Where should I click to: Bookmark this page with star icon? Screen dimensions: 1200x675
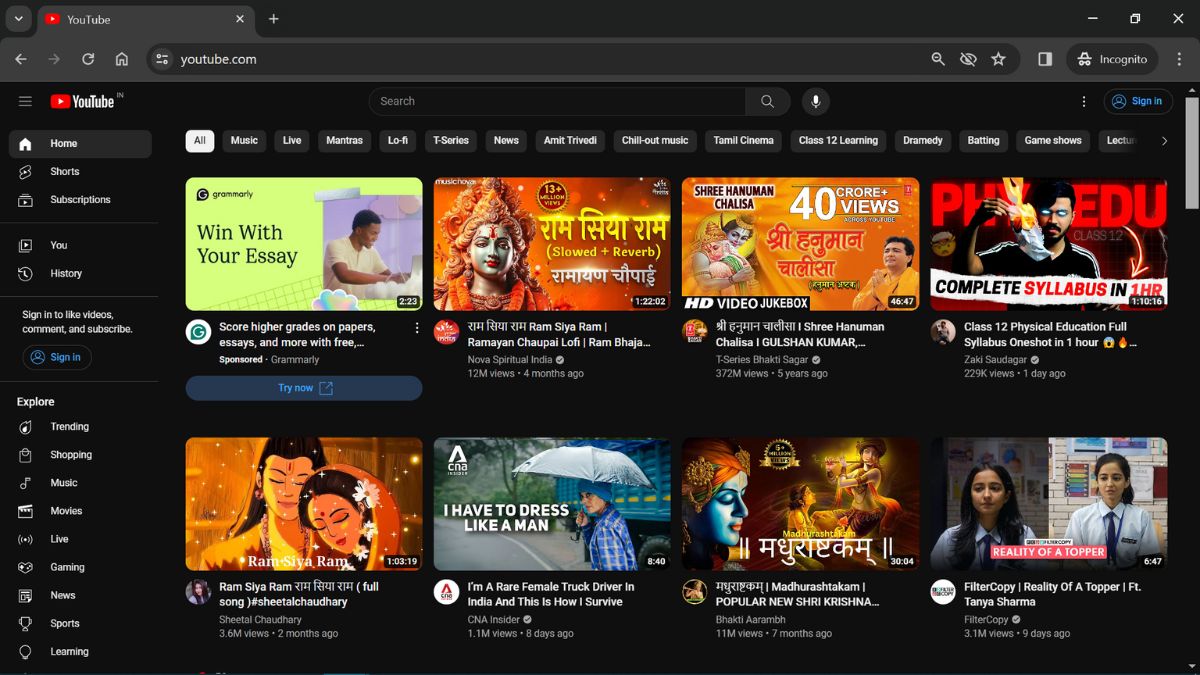998,59
